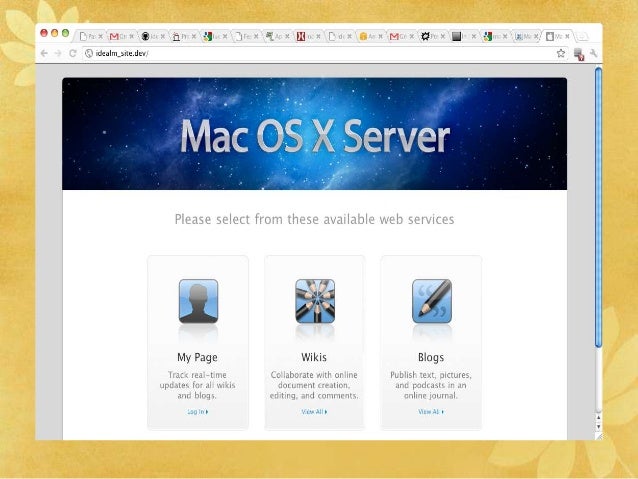Click View All under Blogs

click(x=431, y=412)
